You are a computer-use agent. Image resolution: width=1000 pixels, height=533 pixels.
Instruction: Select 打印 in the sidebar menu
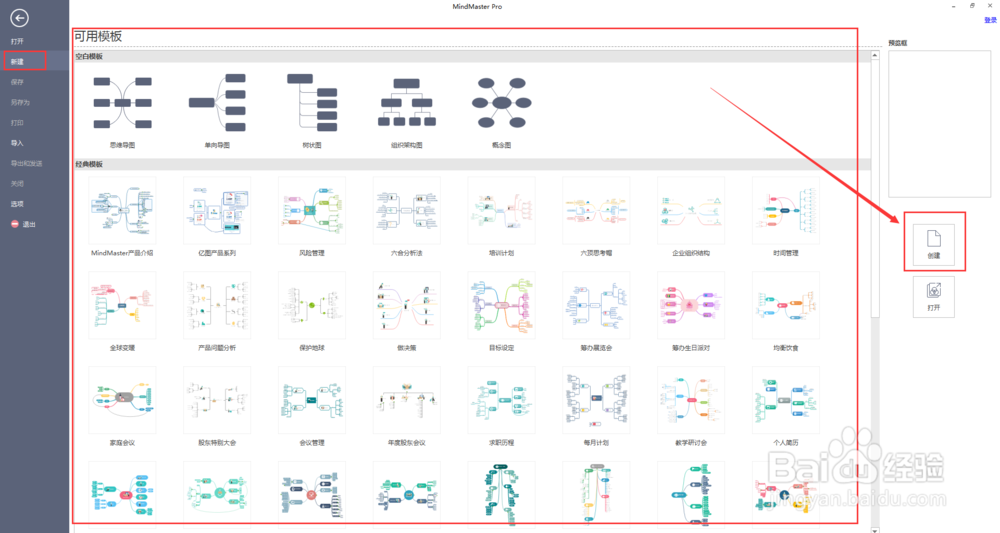(17, 122)
